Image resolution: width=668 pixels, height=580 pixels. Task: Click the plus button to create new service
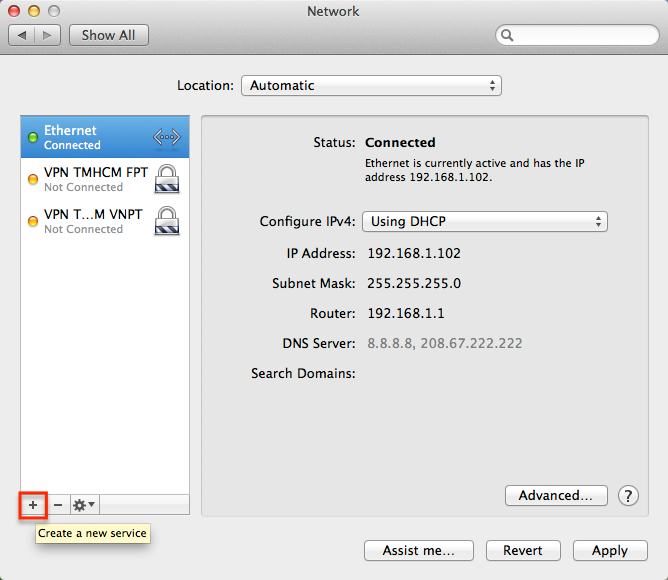click(33, 505)
